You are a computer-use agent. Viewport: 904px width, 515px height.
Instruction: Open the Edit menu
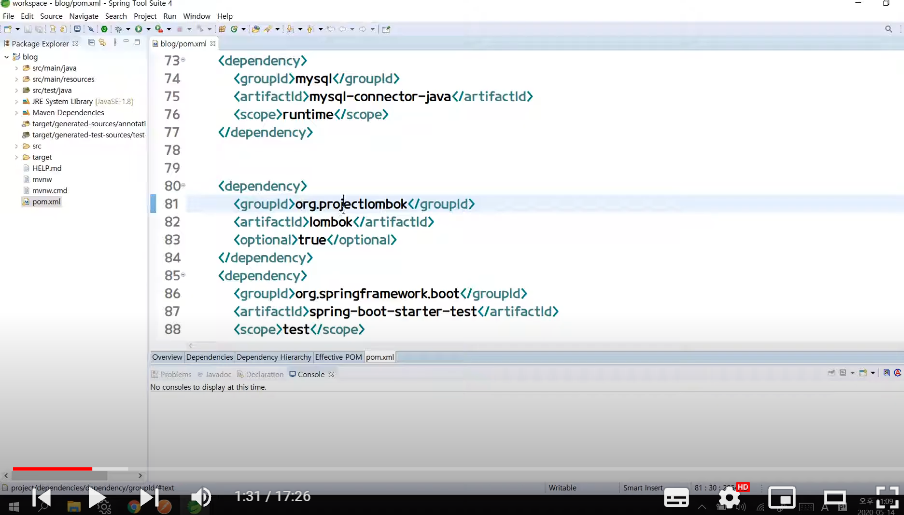click(x=27, y=16)
